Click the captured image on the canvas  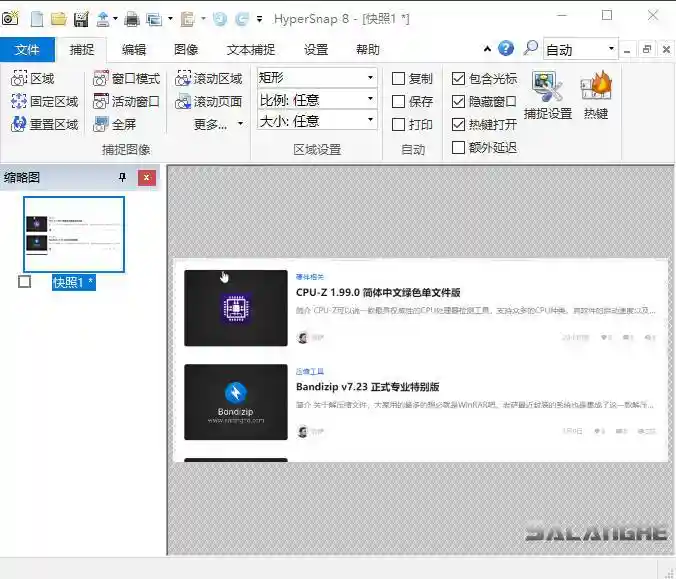421,360
